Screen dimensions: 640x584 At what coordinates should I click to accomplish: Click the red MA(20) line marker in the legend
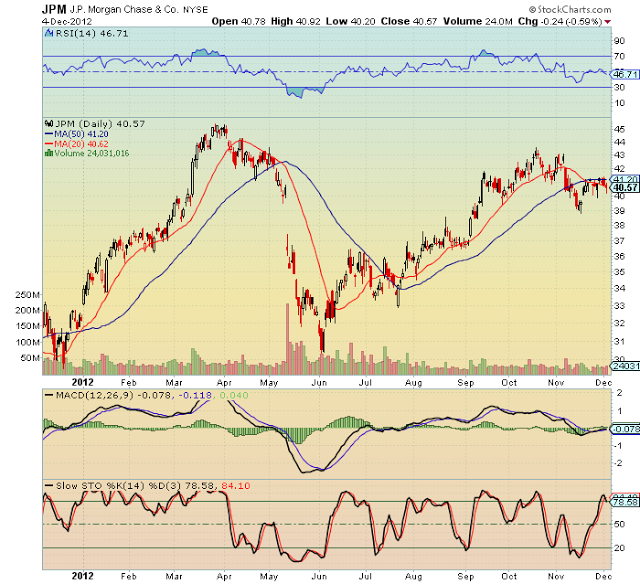(49, 144)
